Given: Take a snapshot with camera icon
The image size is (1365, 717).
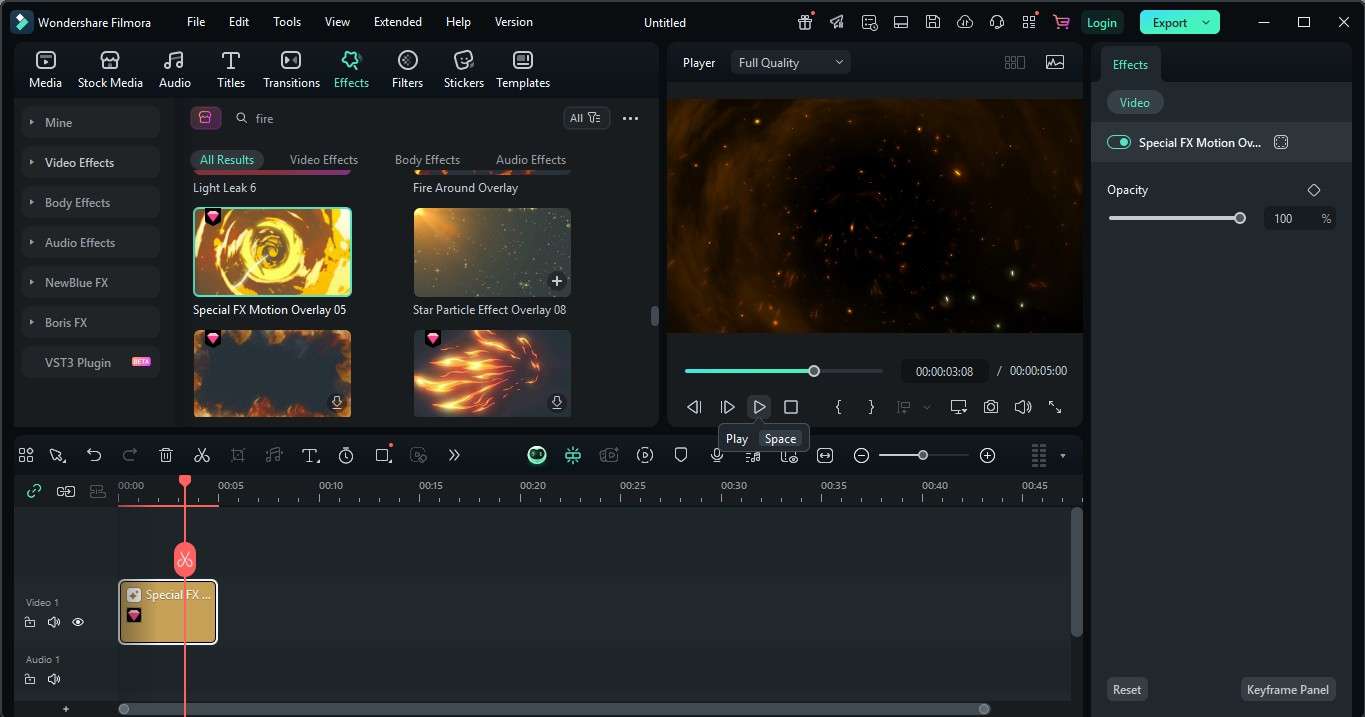Looking at the screenshot, I should (991, 407).
